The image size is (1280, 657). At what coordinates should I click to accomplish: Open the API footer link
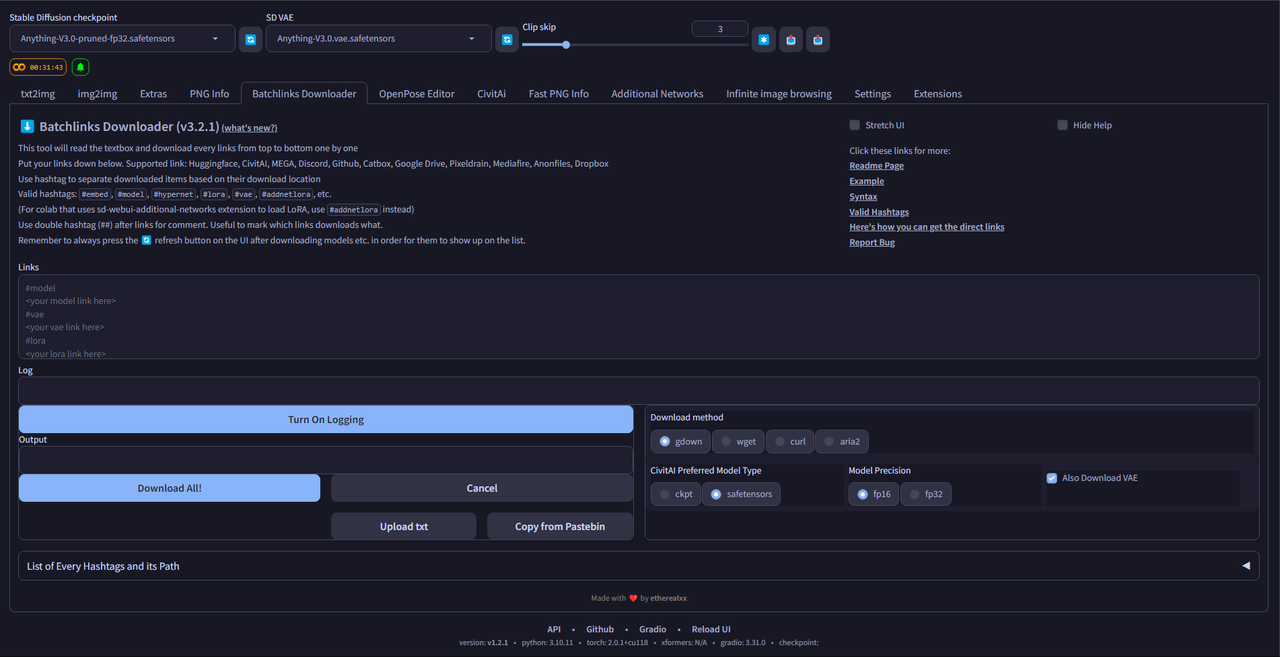[x=554, y=629]
